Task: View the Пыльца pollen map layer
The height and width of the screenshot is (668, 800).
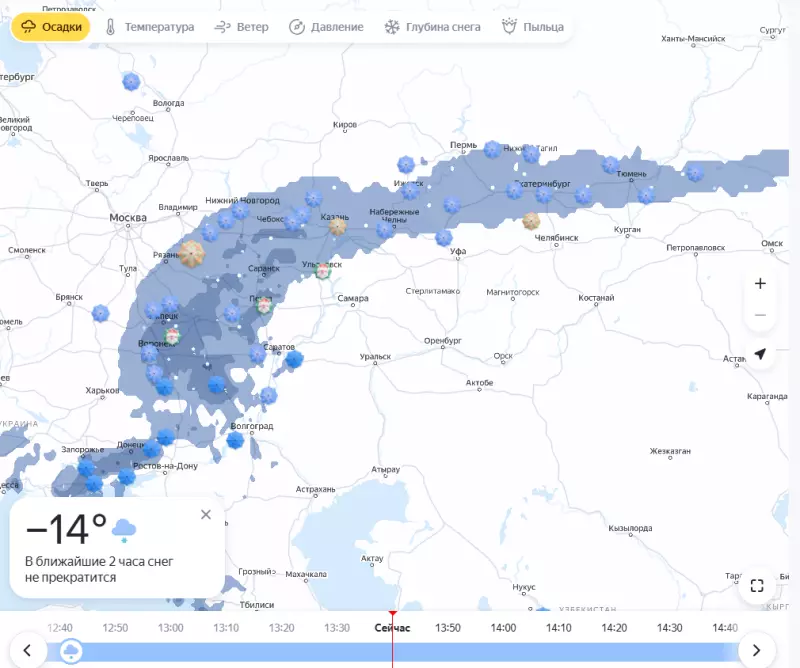Action: coord(533,27)
